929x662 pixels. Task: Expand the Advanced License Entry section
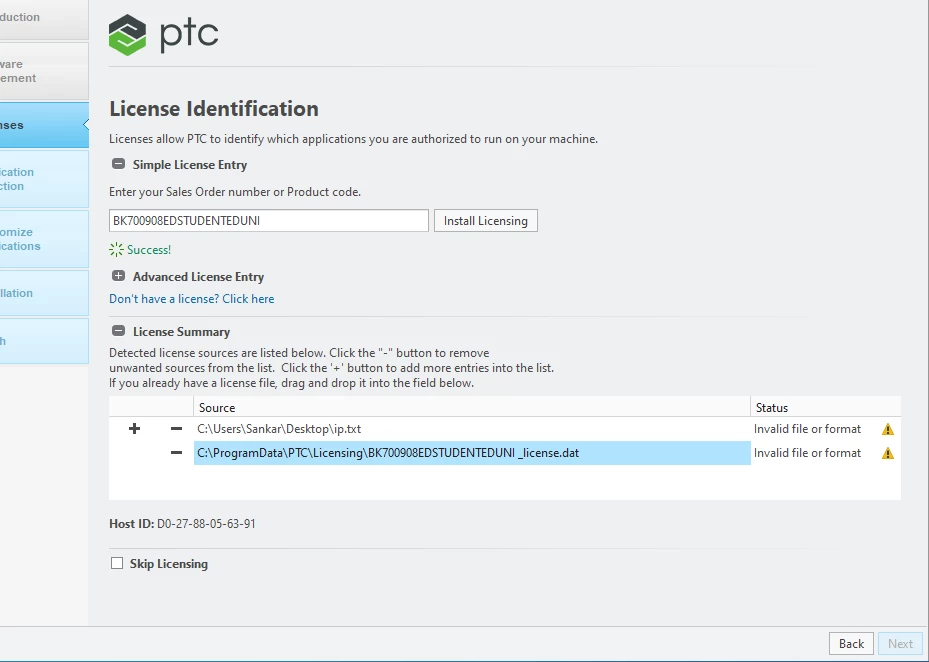tap(118, 276)
